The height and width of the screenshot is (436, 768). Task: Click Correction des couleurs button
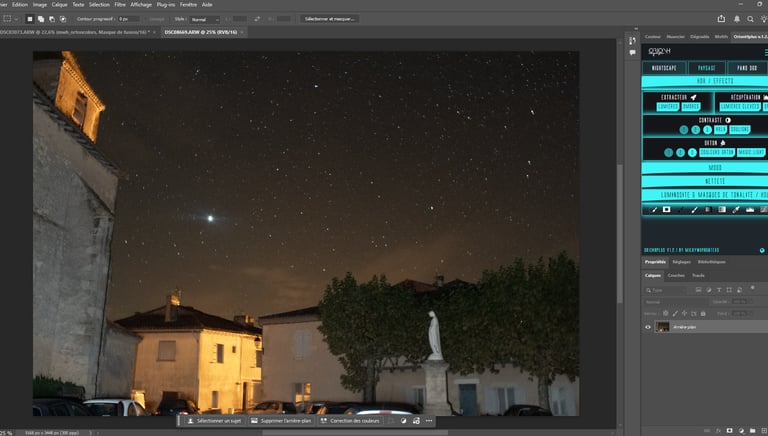tap(350, 421)
